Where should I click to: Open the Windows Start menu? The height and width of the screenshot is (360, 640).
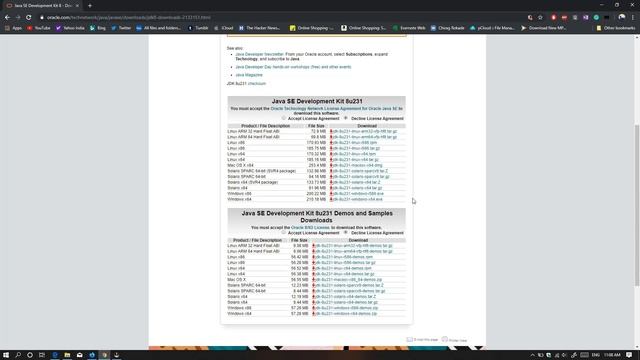click(6, 355)
